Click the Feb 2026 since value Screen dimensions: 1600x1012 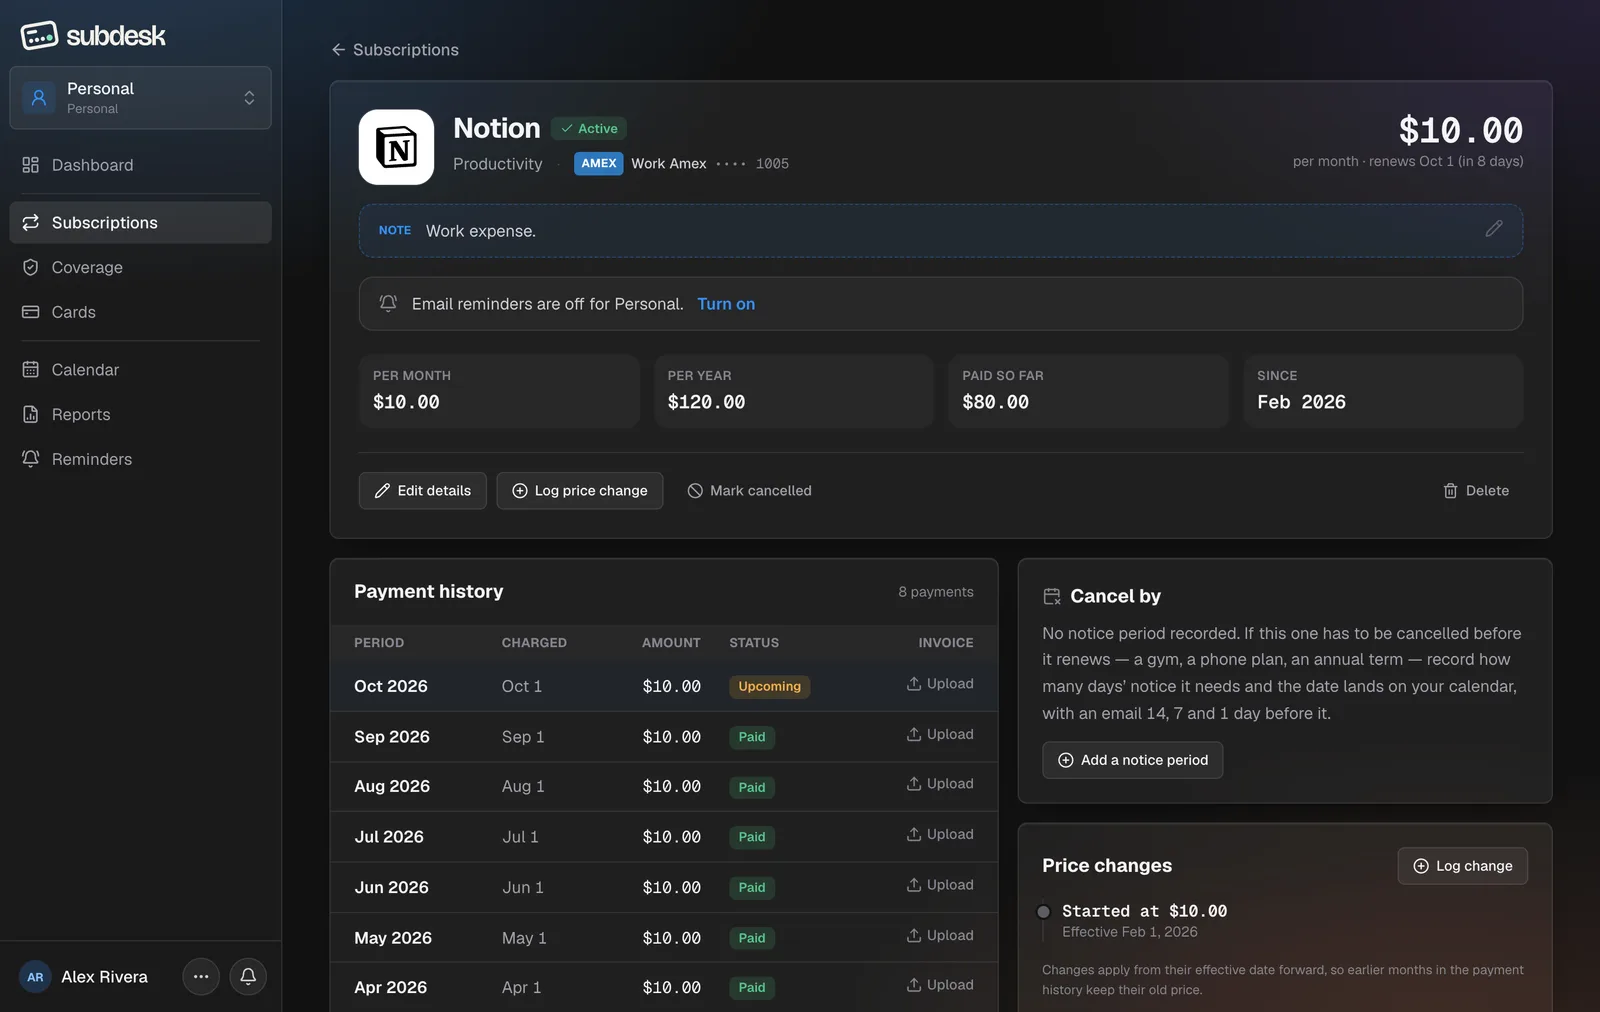pos(1301,402)
